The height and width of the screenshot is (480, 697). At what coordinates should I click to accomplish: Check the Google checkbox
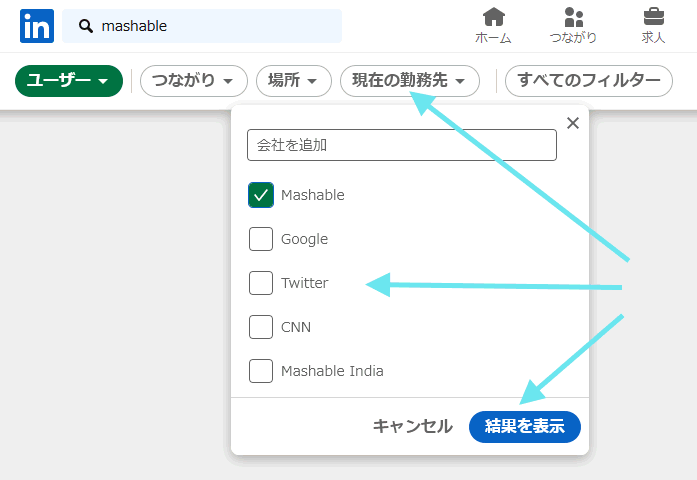coord(261,239)
